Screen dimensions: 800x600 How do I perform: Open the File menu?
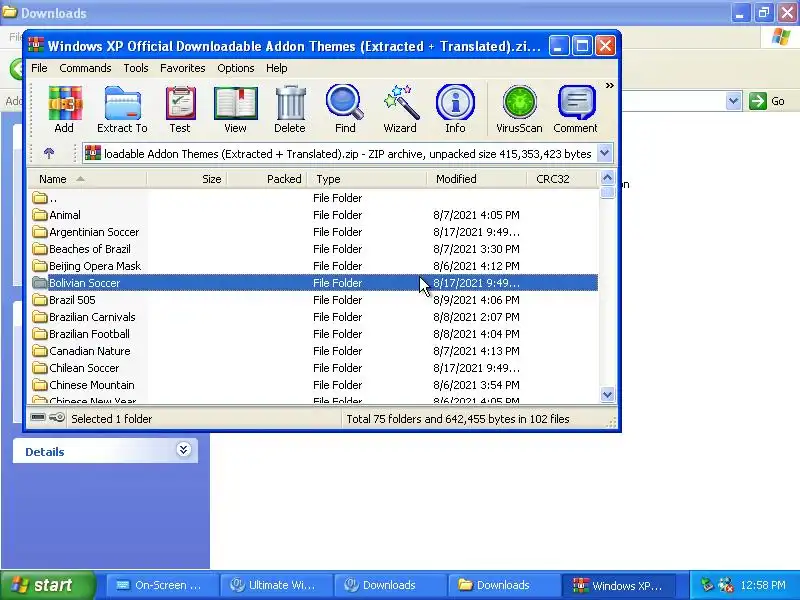point(39,68)
